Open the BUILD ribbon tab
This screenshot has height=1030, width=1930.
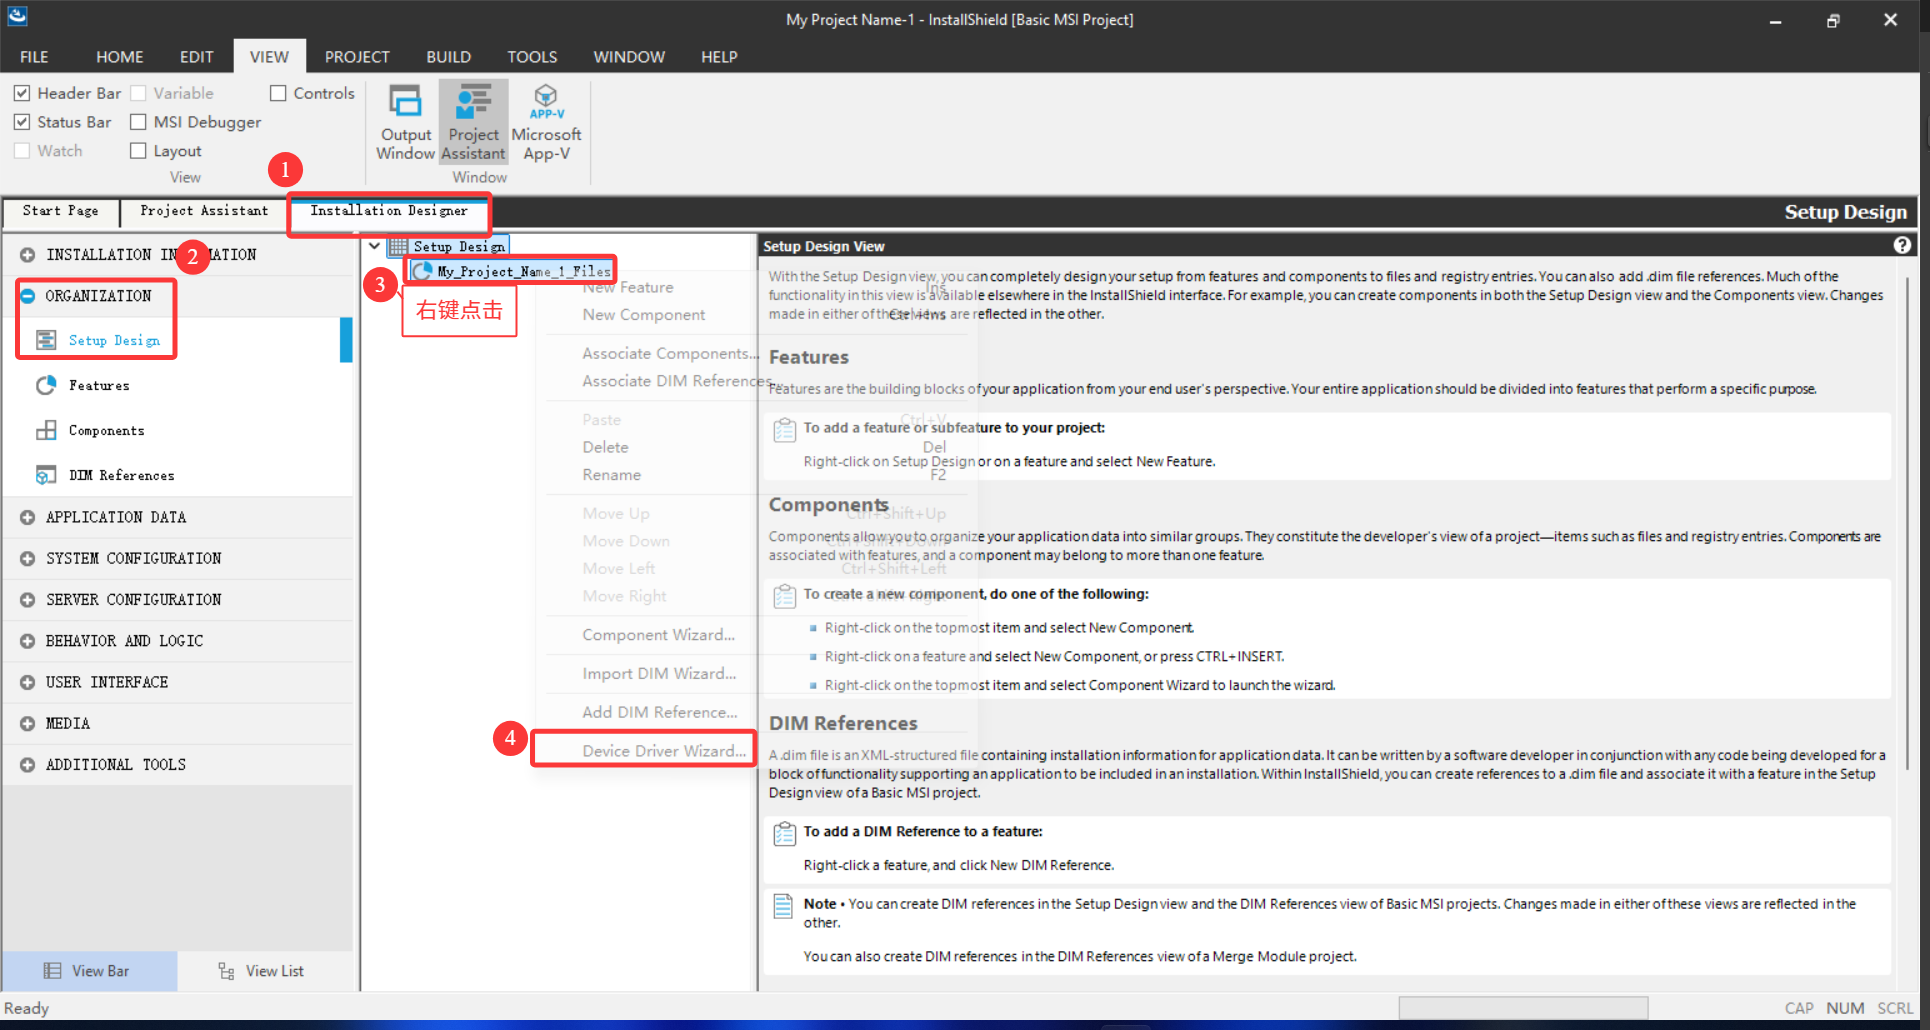449,57
